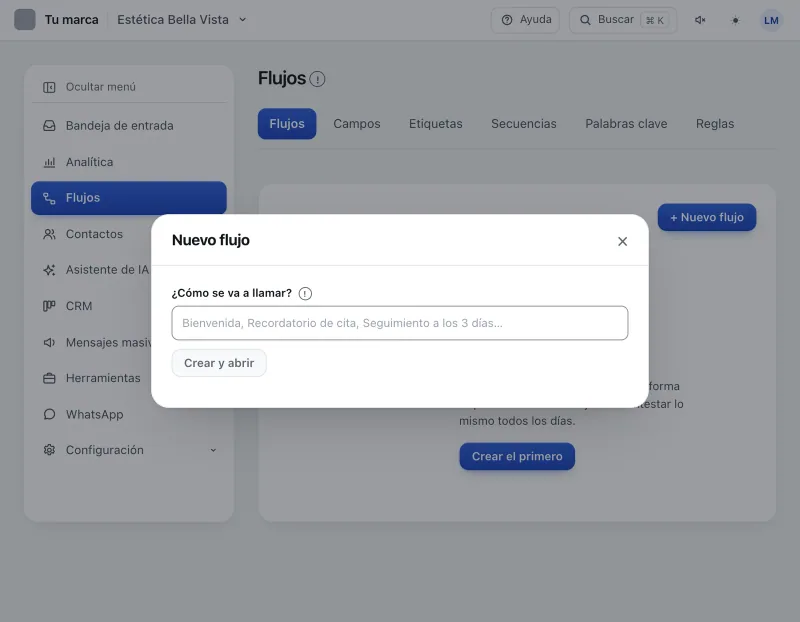Switch to the Etiquetas tab

[435, 123]
